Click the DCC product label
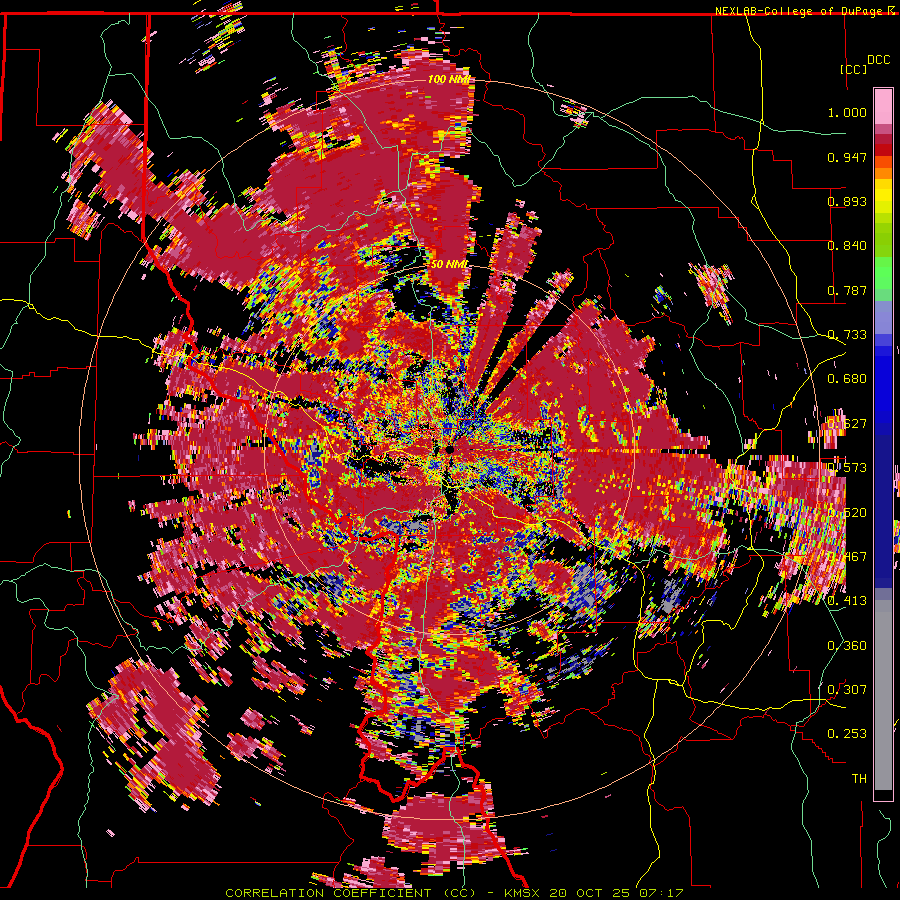The image size is (900, 900). tap(878, 59)
